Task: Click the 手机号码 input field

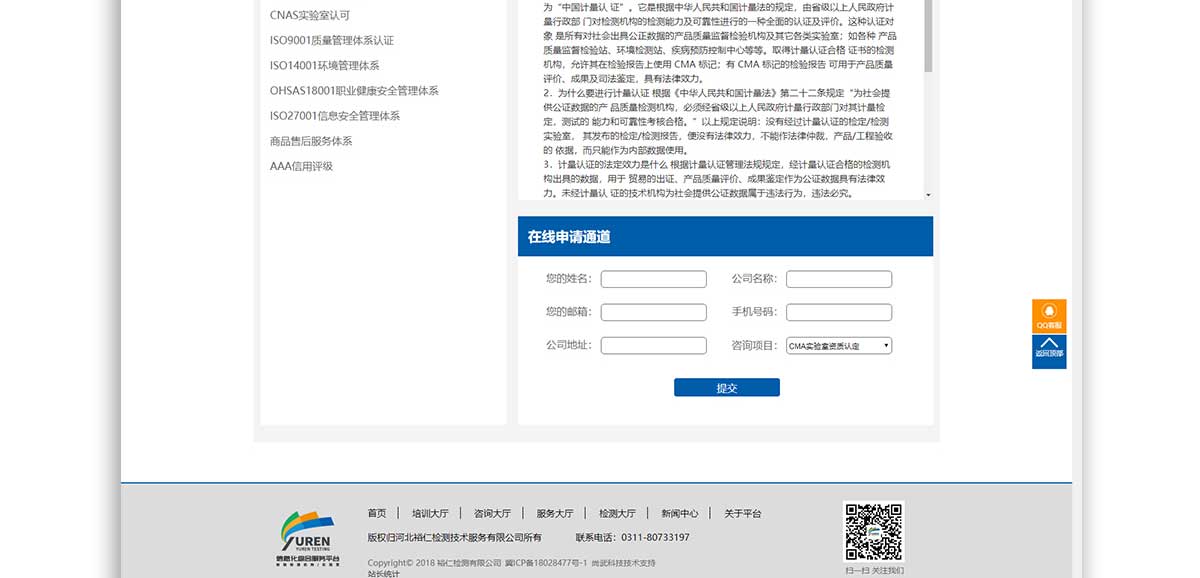Action: click(838, 312)
